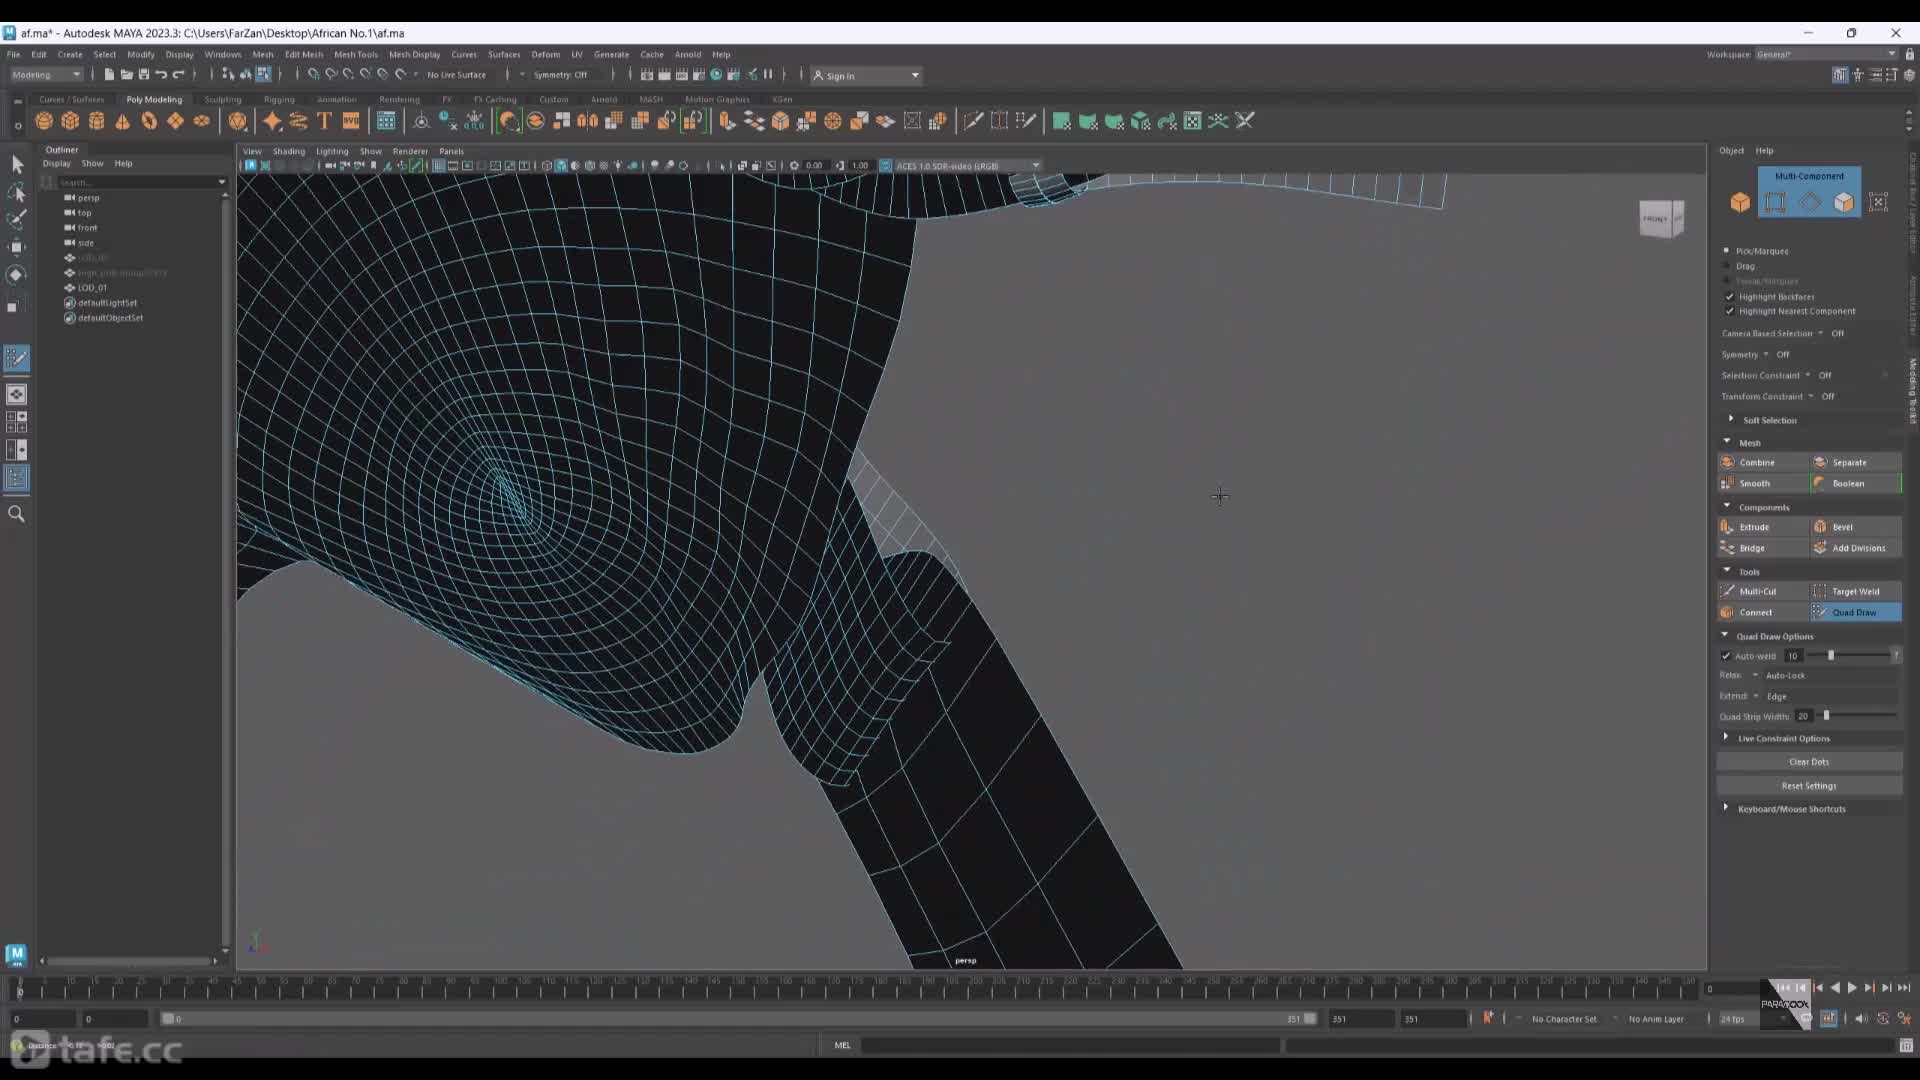
Task: Click the Bridge button
Action: (x=1763, y=548)
